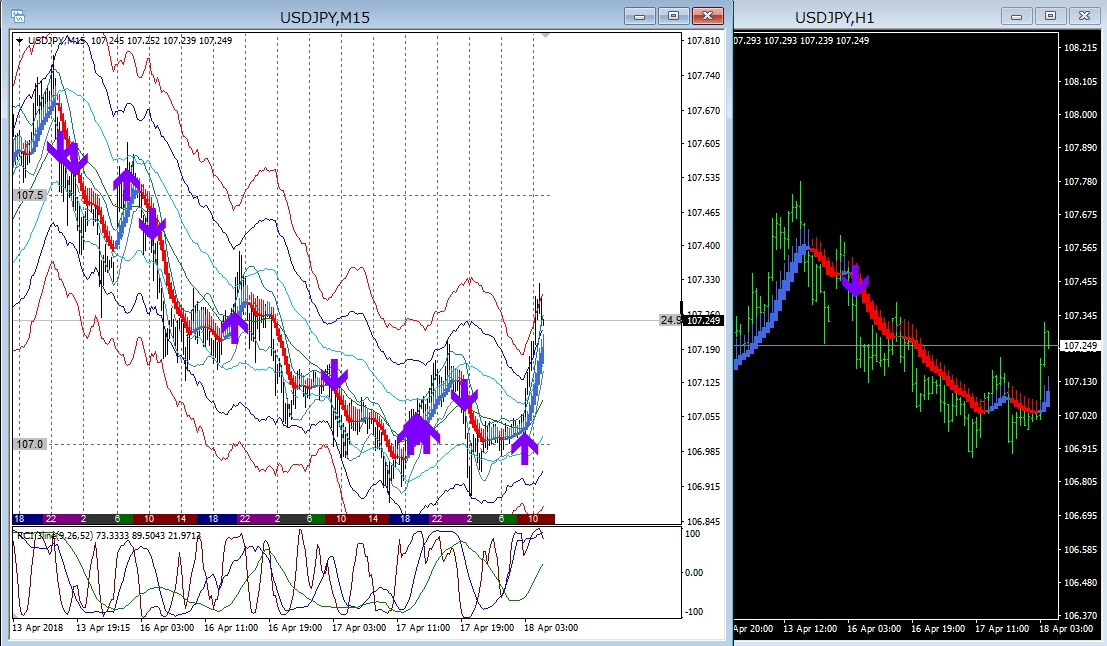Click the 13 Apr 19:15 time label
Screen dimensions: 1107x646
[x=103, y=628]
